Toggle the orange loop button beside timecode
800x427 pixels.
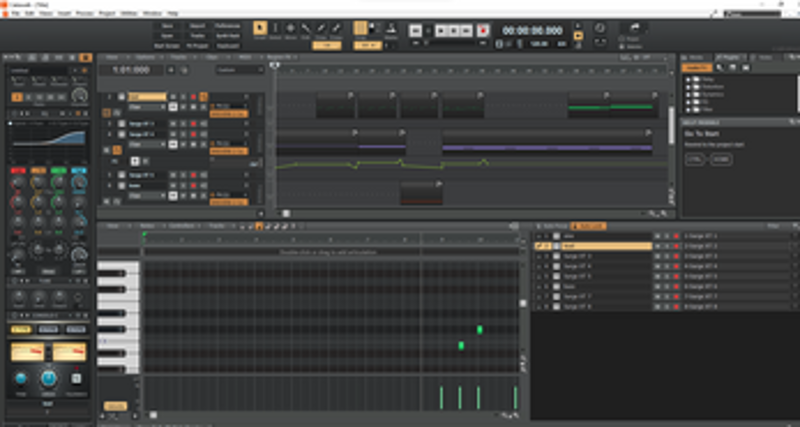point(578,36)
